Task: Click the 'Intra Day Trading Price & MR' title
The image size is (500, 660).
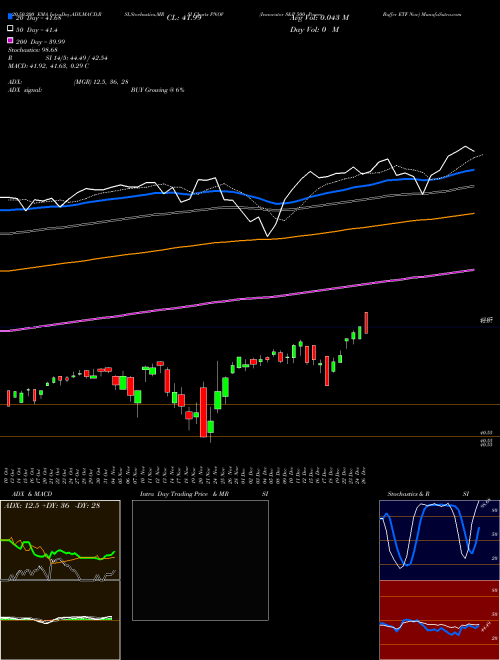Action: (184, 494)
